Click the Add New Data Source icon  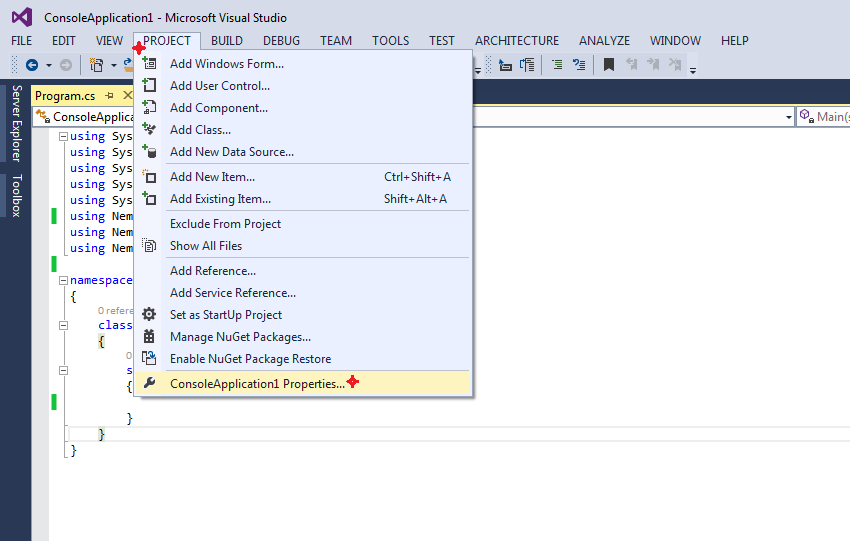(149, 151)
